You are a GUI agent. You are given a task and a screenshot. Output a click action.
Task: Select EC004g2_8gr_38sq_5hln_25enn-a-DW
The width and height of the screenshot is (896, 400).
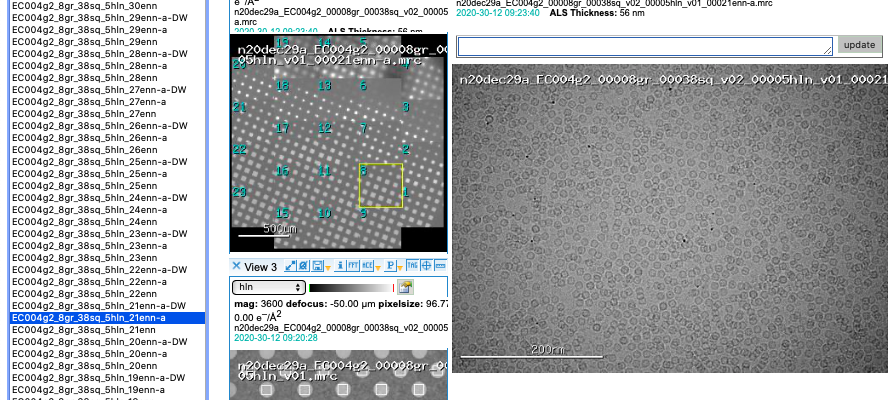[107, 162]
